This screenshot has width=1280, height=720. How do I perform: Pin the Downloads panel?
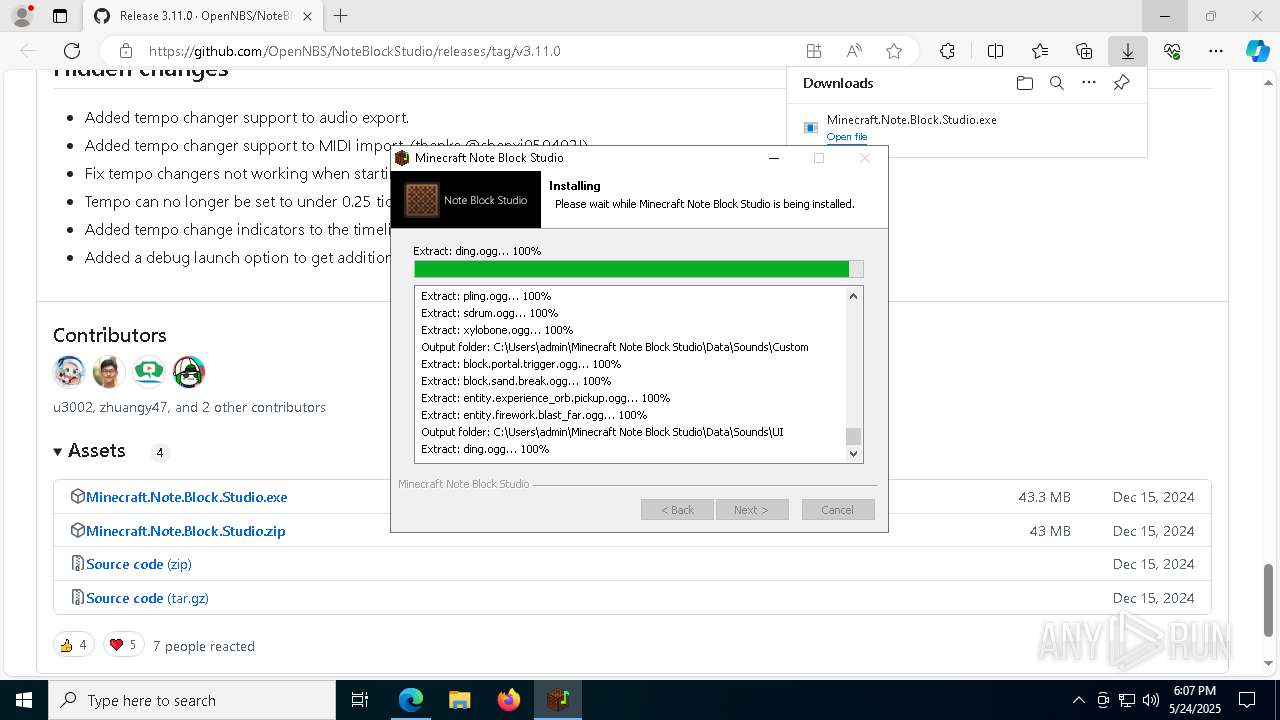[x=1121, y=83]
